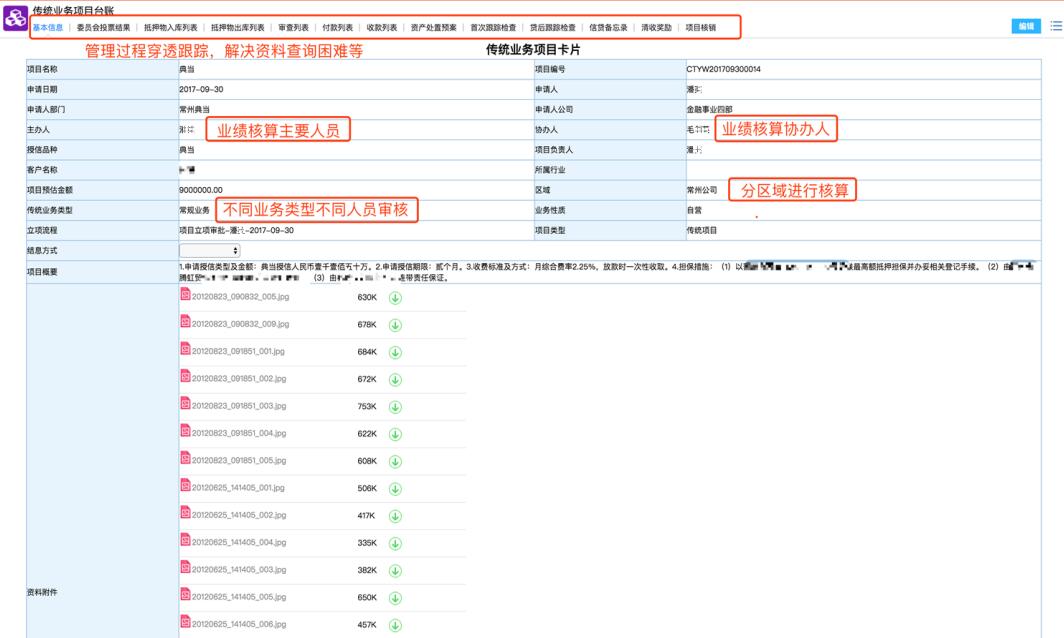Viewport: 1064px width, 638px height.
Task: Download file 20120625_141405_006.jpg via green arrow
Action: [395, 625]
